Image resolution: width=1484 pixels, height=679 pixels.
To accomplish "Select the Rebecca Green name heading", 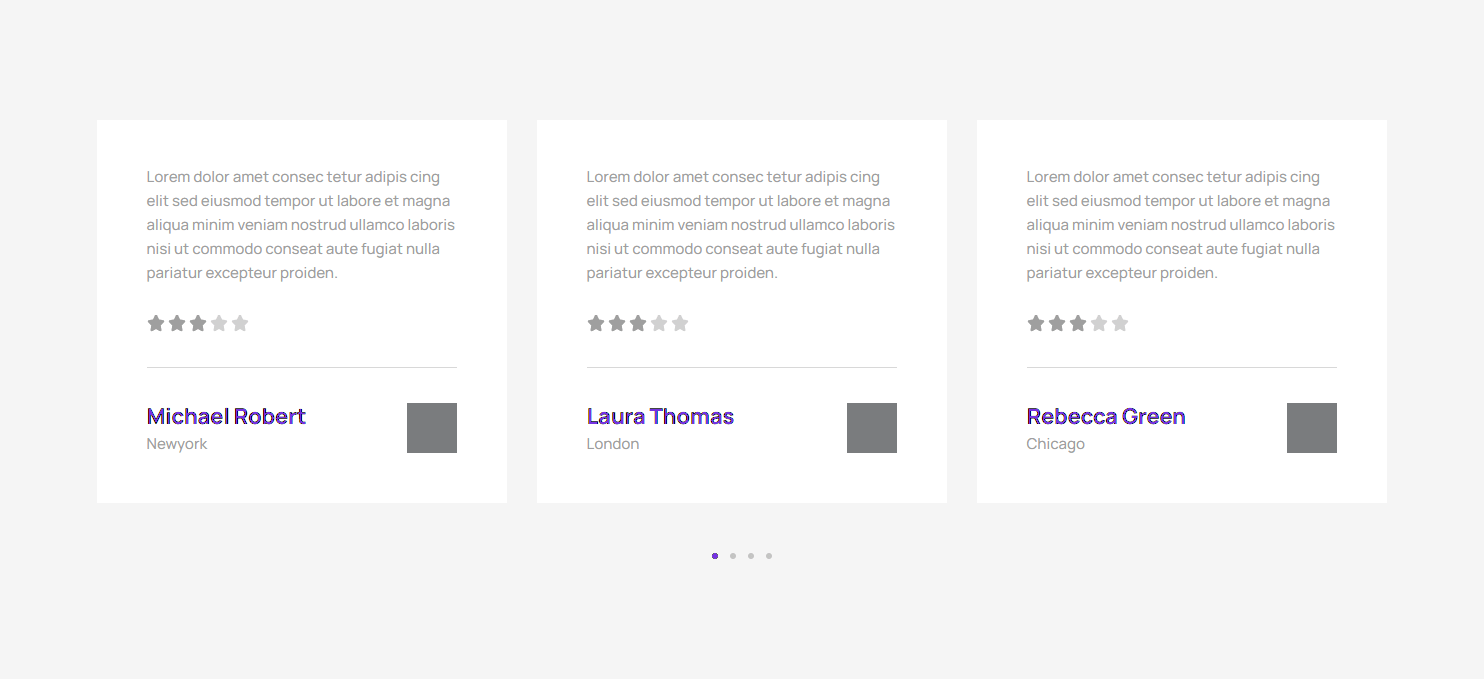I will 1106,416.
